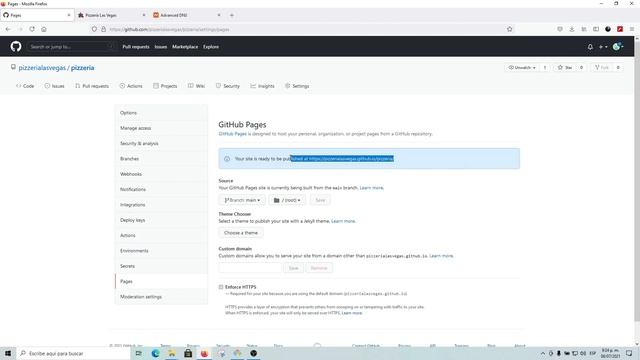Image resolution: width=640 pixels, height=360 pixels.
Task: Close the Pages browser tab
Action: pyautogui.click(x=69, y=15)
